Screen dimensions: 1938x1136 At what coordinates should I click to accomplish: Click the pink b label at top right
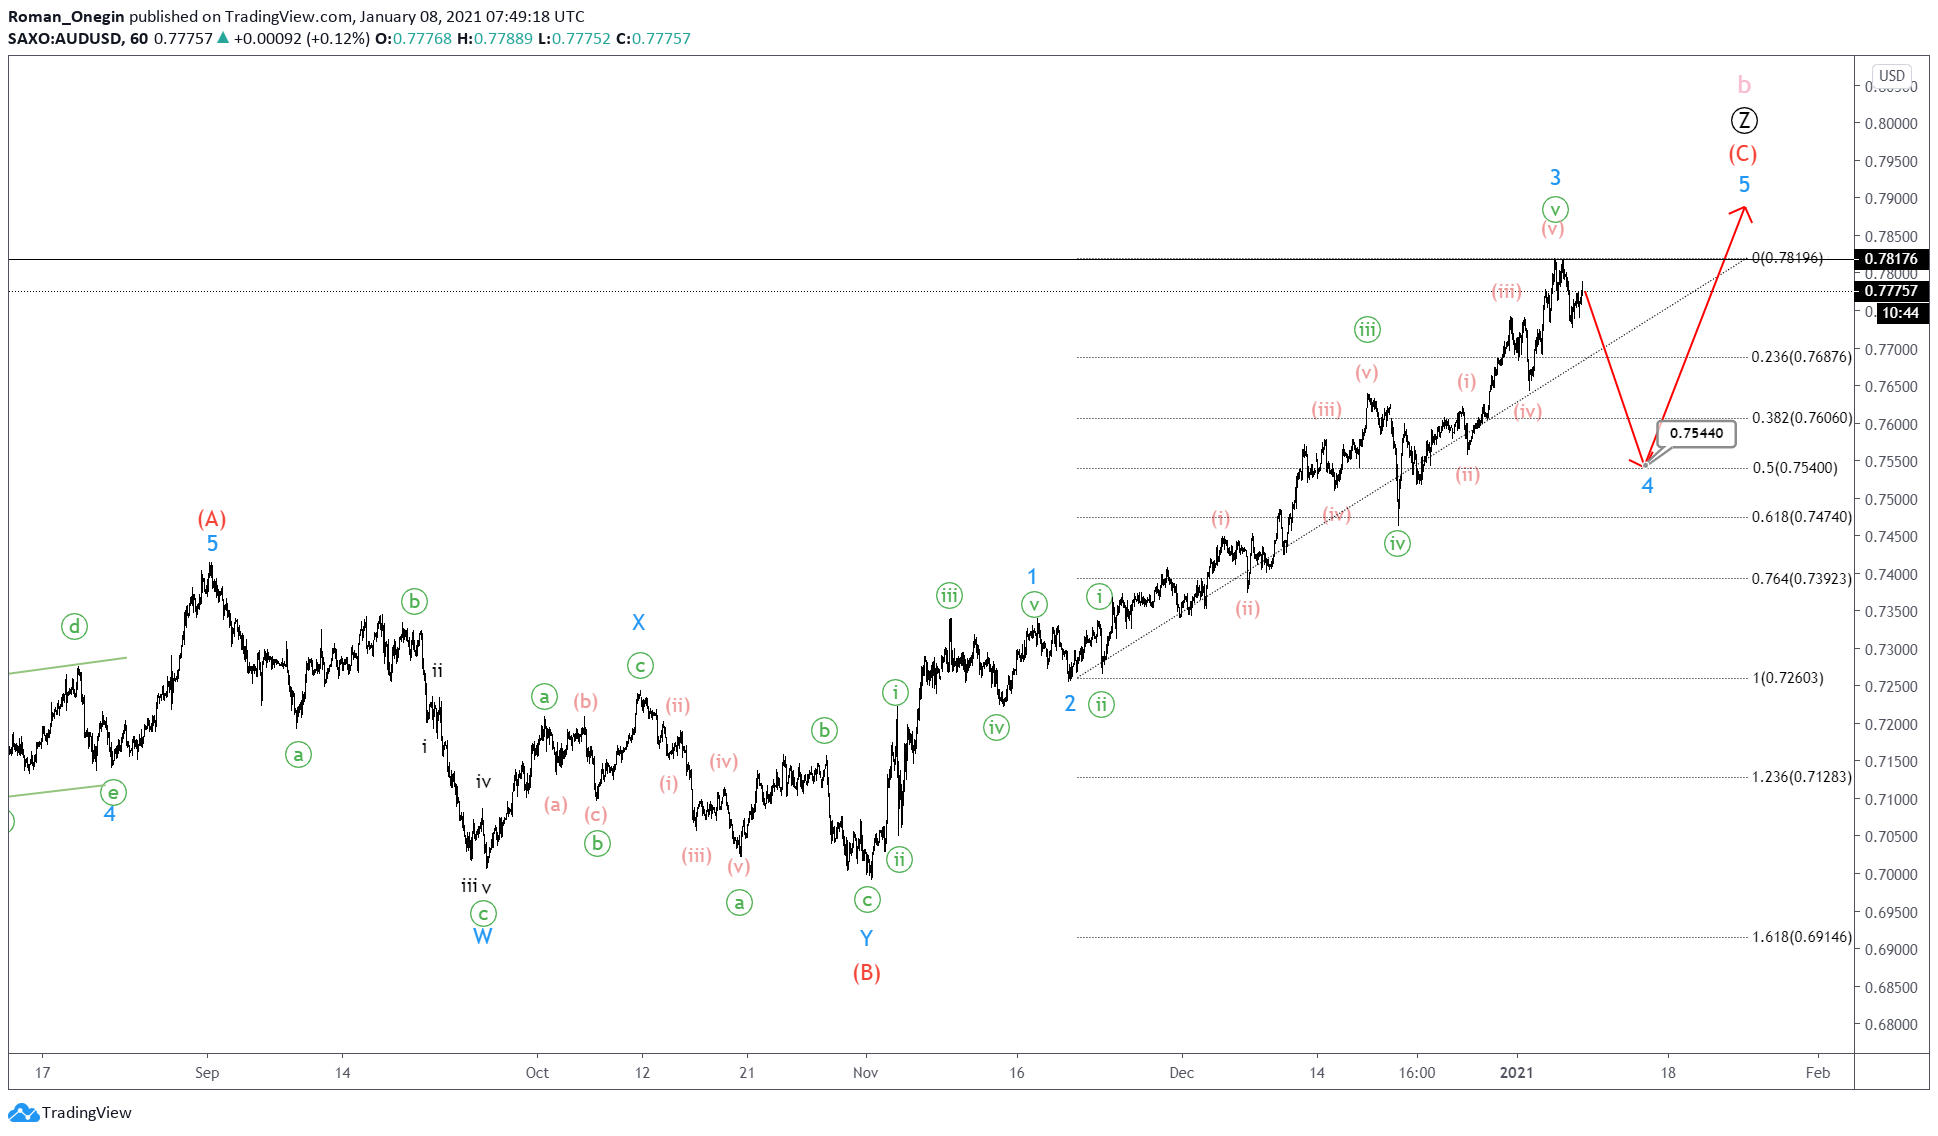(x=1744, y=86)
